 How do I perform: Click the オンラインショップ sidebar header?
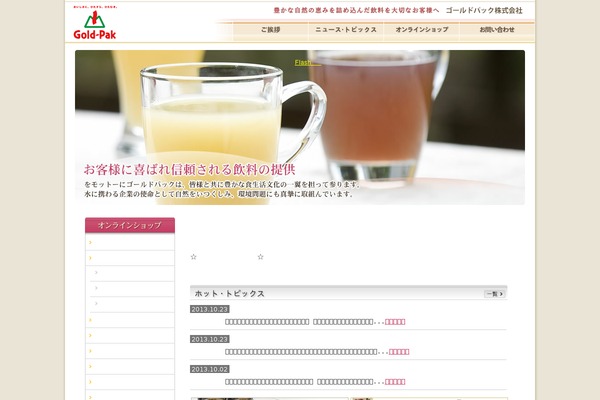(130, 225)
